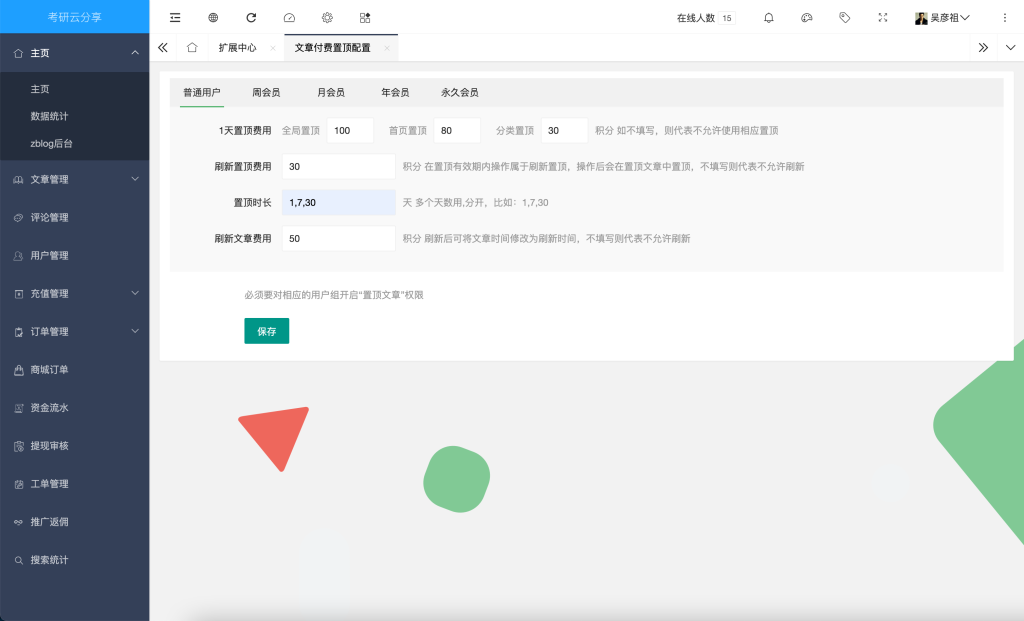1024x621 pixels.
Task: Click the refresh icon in the top toolbar
Action: pyautogui.click(x=251, y=18)
